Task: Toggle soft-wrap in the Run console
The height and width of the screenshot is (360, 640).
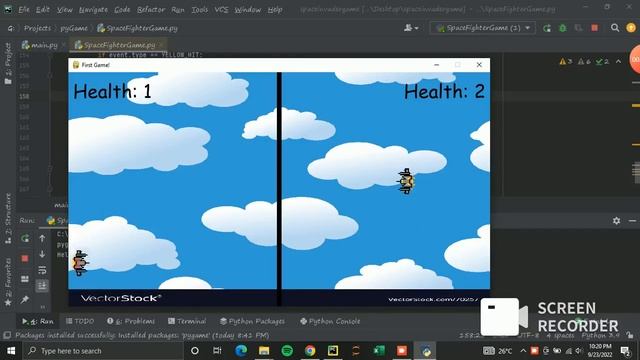Action: pyautogui.click(x=42, y=270)
